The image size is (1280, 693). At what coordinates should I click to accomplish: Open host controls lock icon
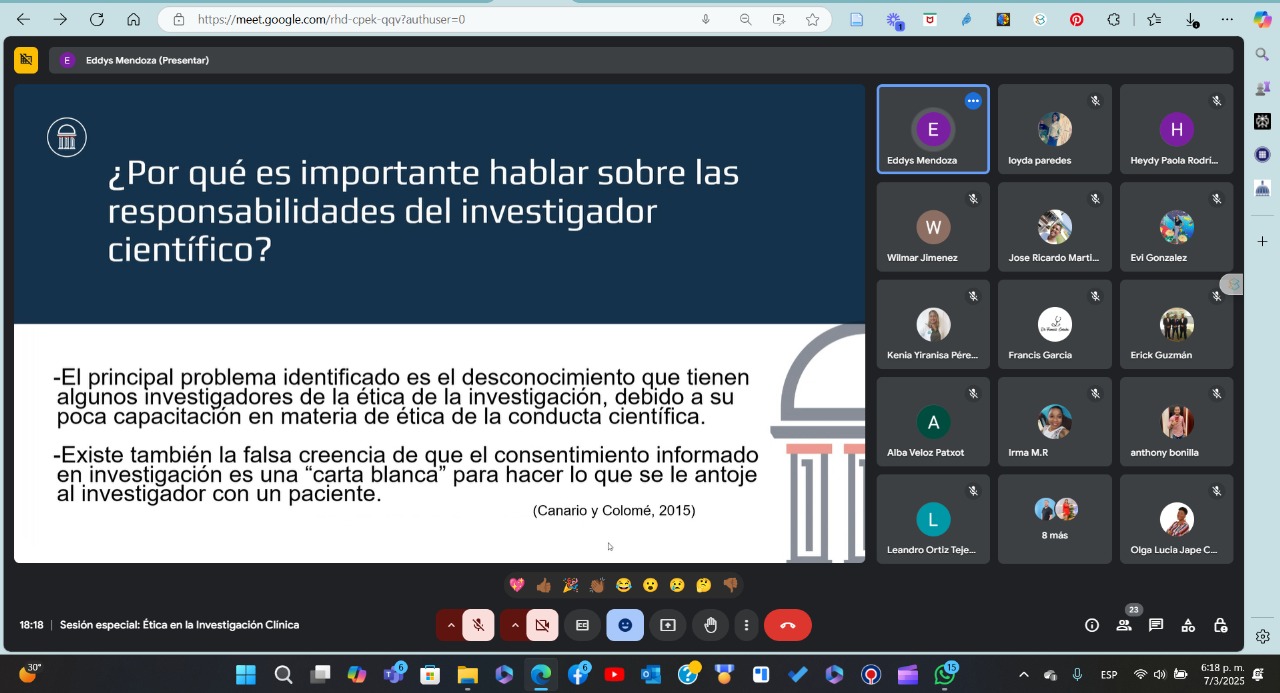[1220, 625]
